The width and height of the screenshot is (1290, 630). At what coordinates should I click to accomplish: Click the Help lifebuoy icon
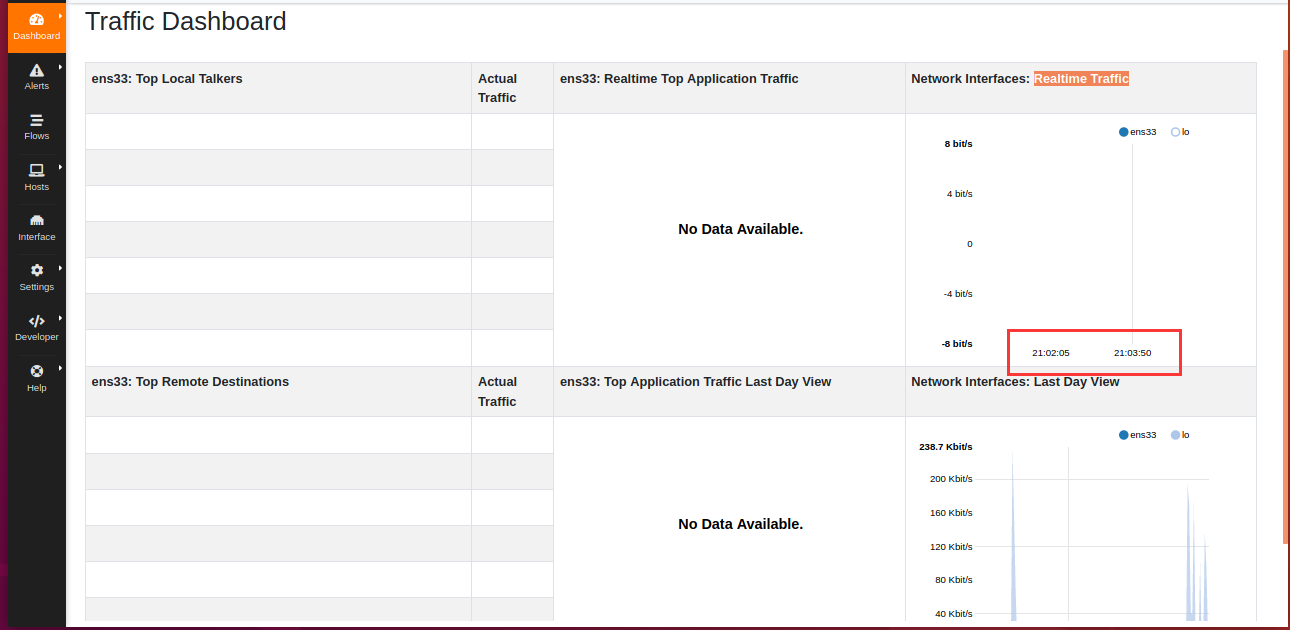[37, 371]
